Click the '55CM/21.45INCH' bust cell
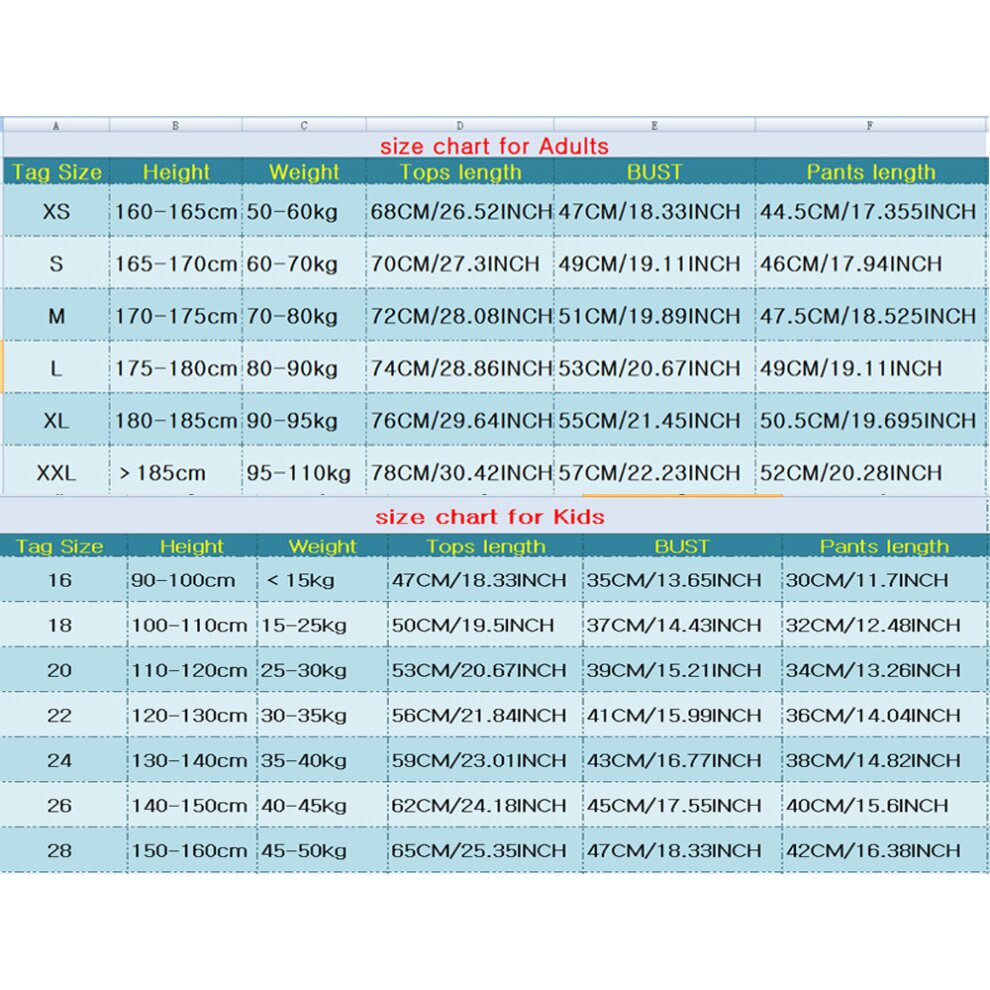990x990 pixels. coord(654,420)
